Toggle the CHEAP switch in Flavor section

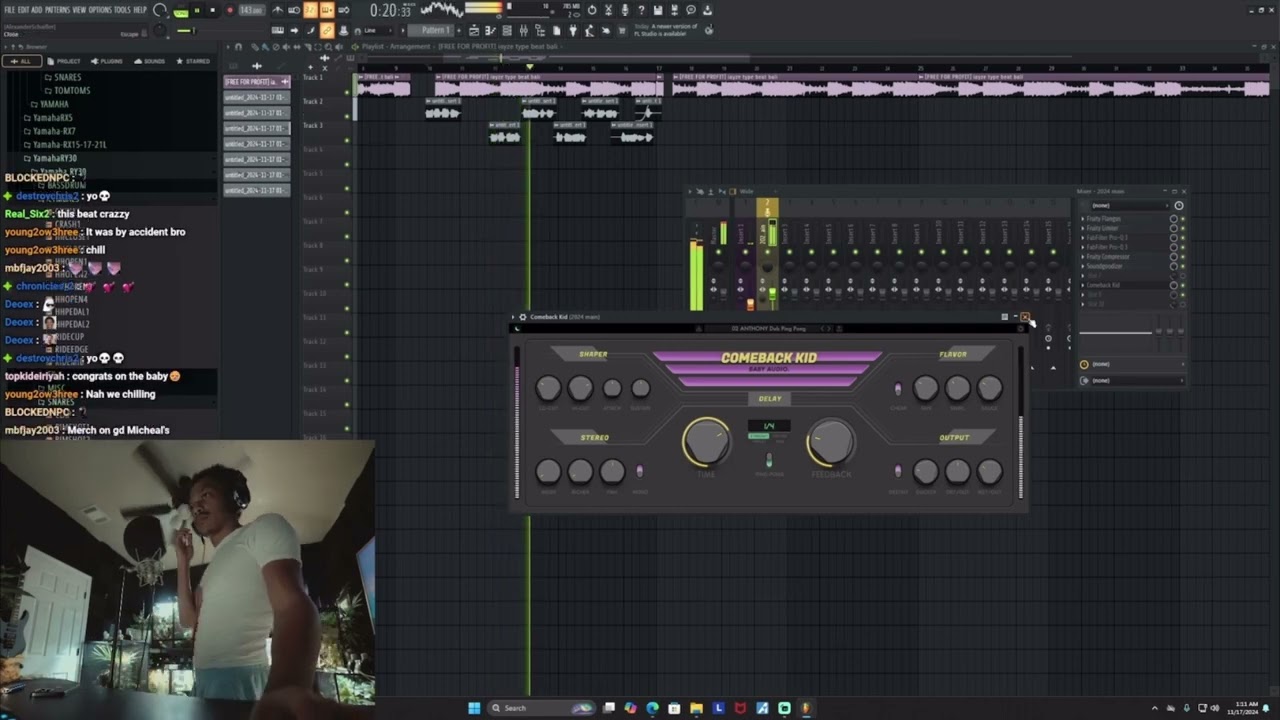898,388
